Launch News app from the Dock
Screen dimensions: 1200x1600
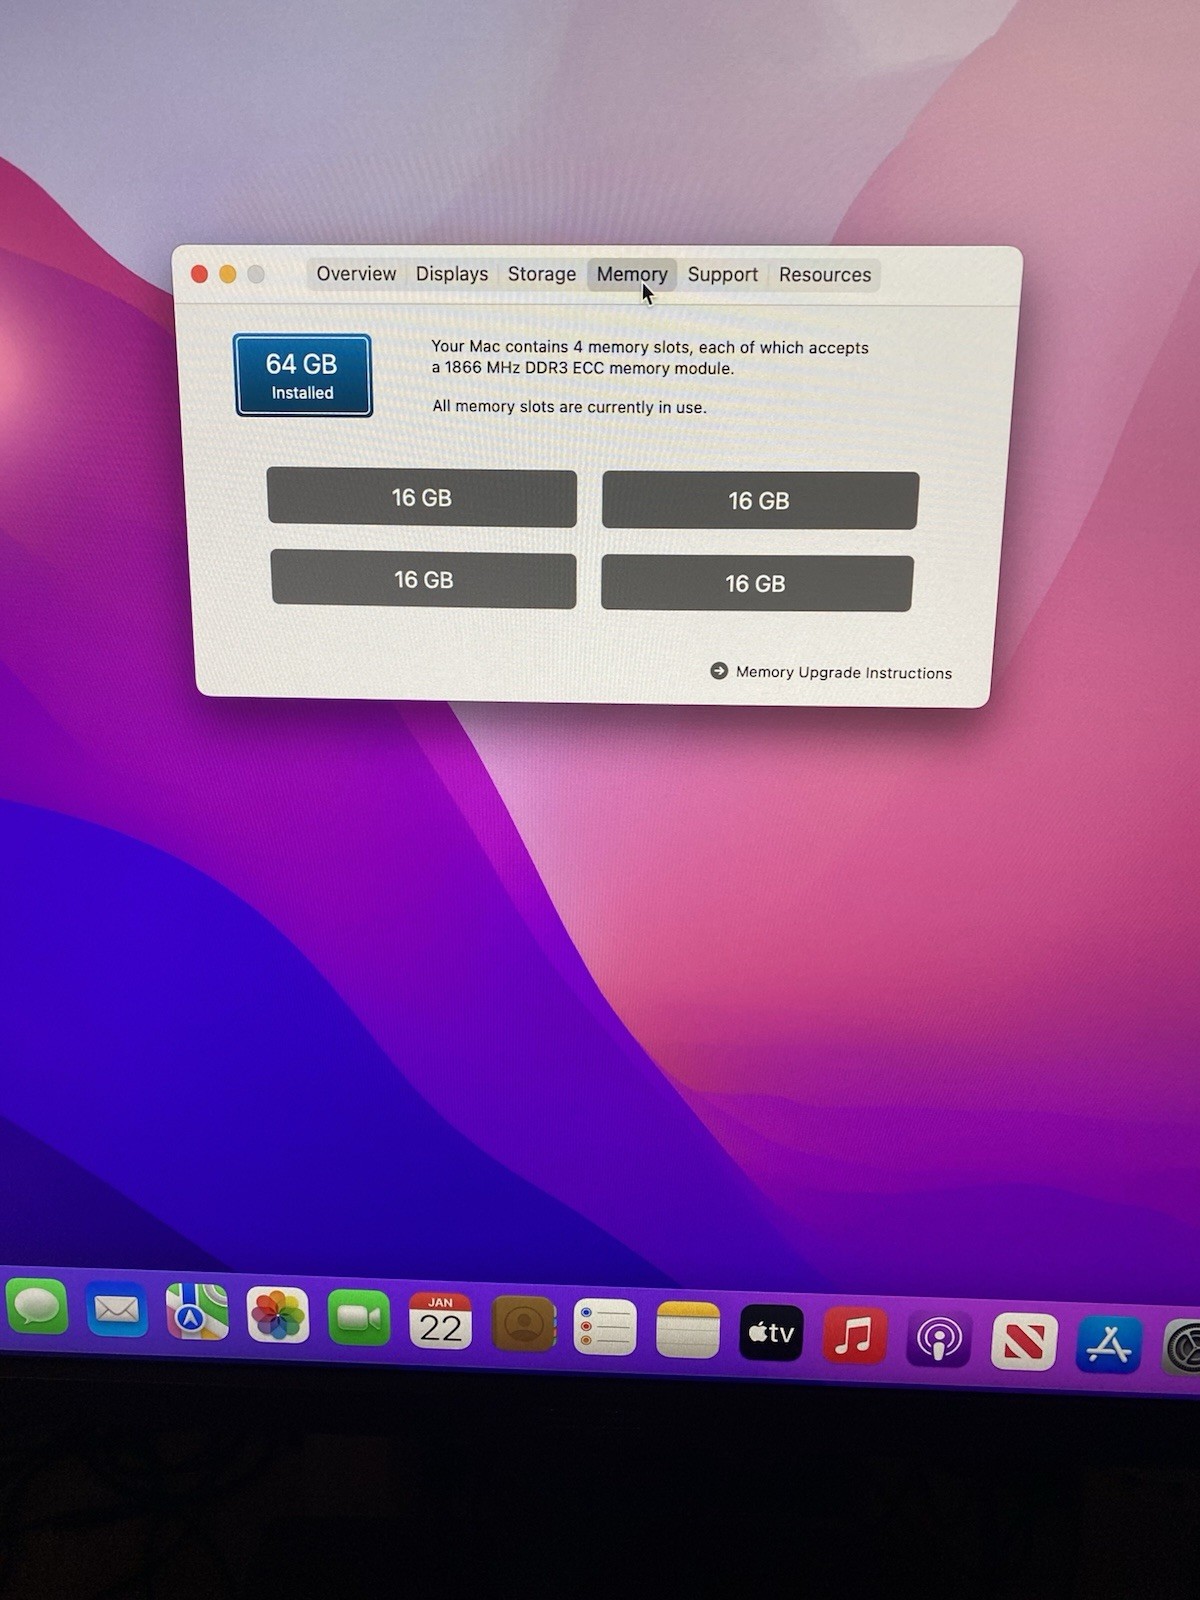[x=1024, y=1342]
